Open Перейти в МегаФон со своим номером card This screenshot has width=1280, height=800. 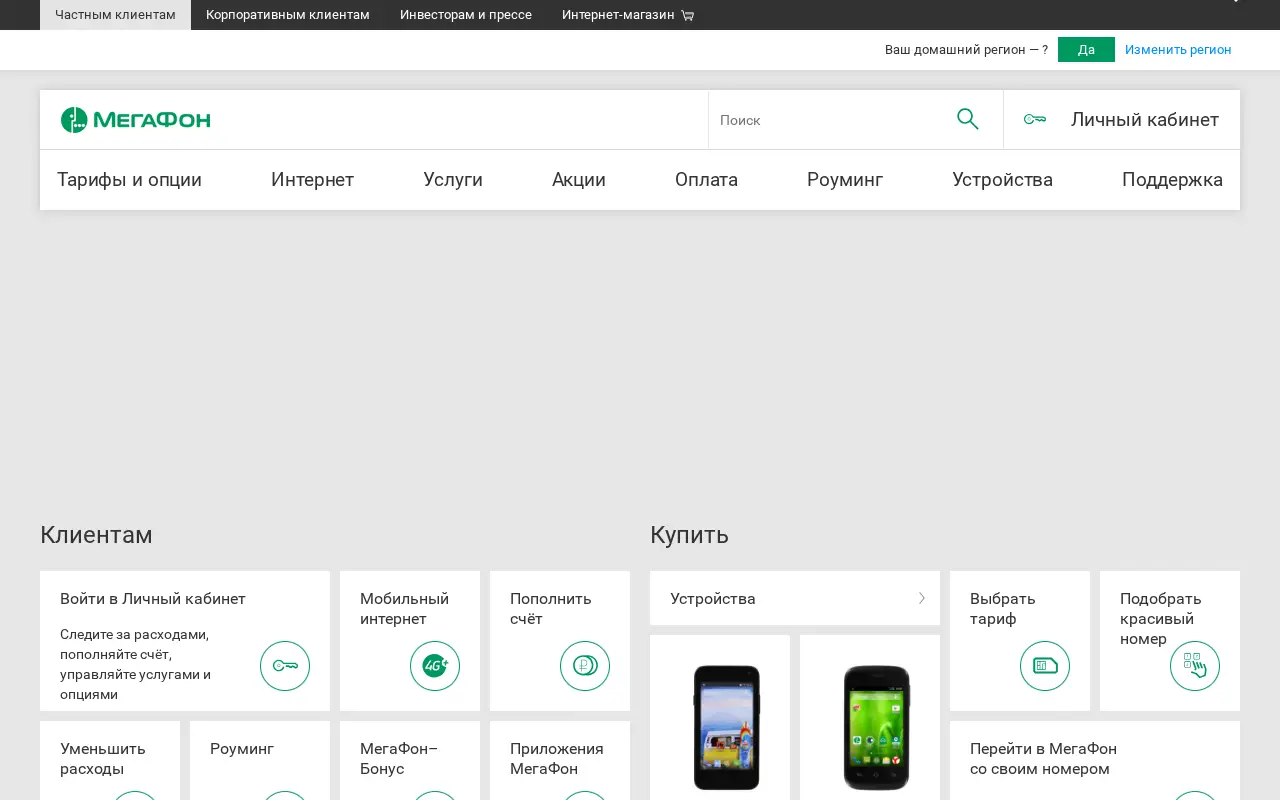click(x=1095, y=760)
